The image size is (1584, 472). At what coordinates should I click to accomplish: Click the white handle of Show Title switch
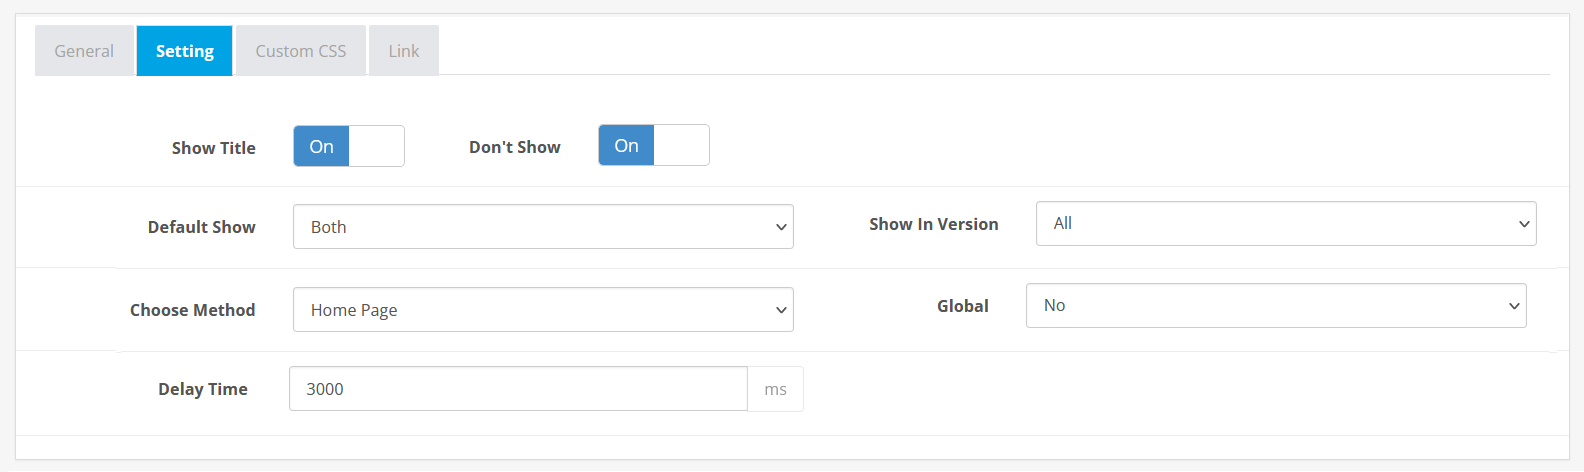click(376, 147)
